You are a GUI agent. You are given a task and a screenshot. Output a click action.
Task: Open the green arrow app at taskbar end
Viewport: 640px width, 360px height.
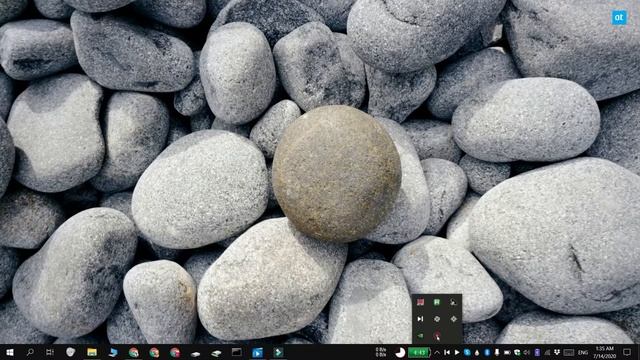pyautogui.click(x=278, y=352)
